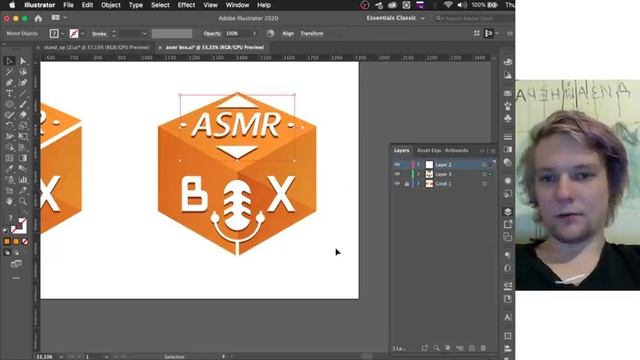Switch to the Artboards tab
This screenshot has width=640, height=360.
click(x=457, y=151)
